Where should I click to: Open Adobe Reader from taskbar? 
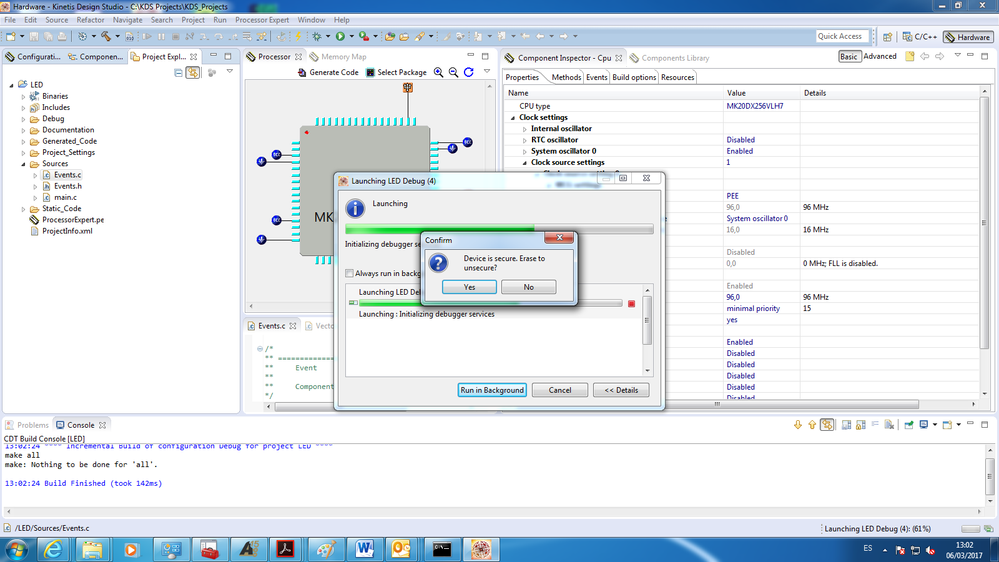pyautogui.click(x=285, y=549)
